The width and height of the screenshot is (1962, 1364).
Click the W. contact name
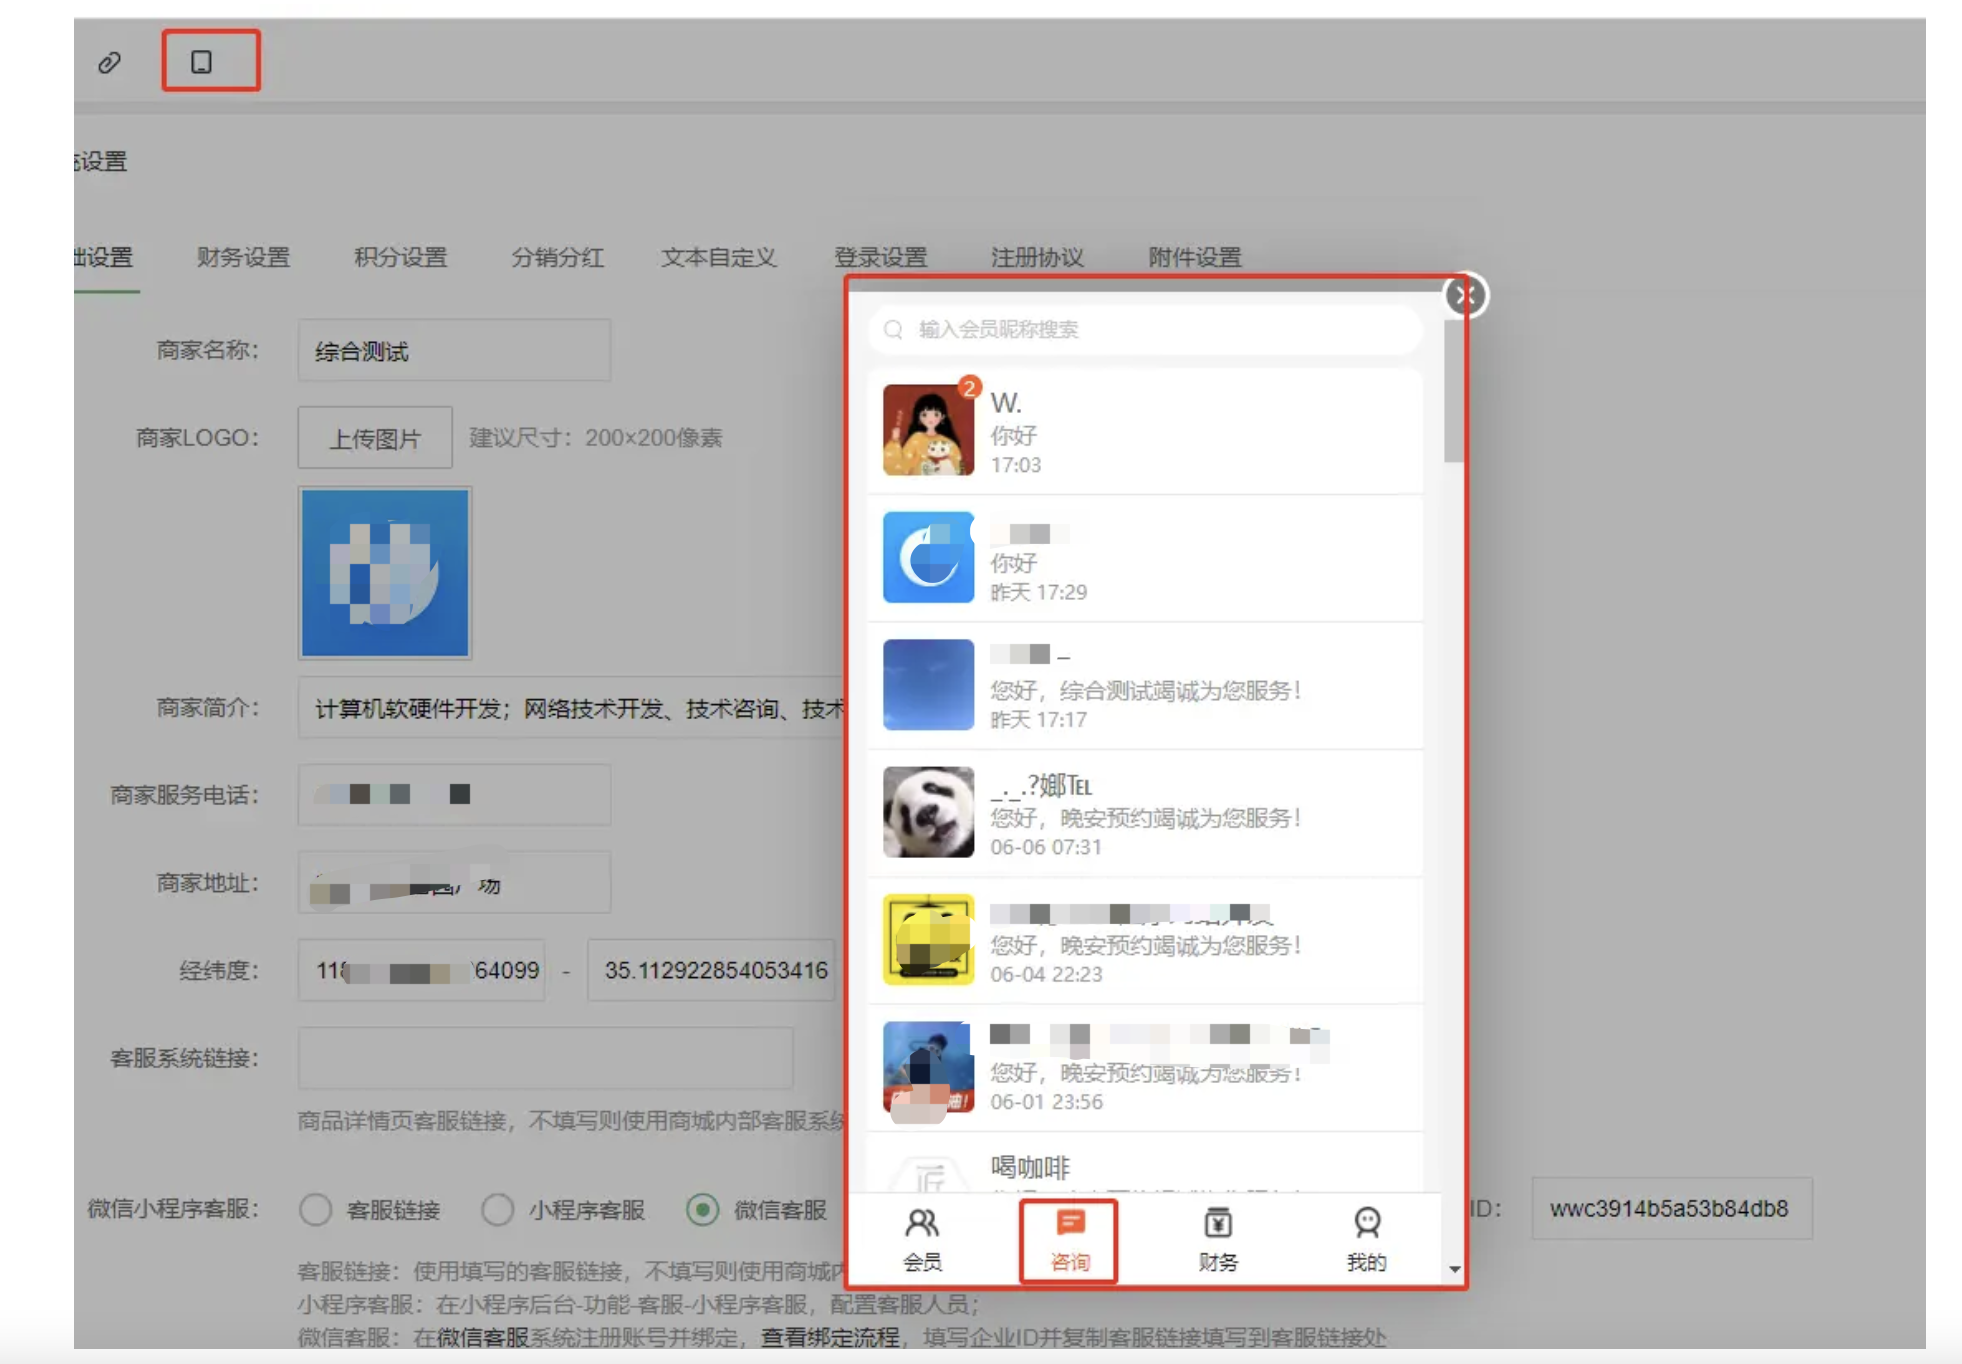pyautogui.click(x=1006, y=403)
